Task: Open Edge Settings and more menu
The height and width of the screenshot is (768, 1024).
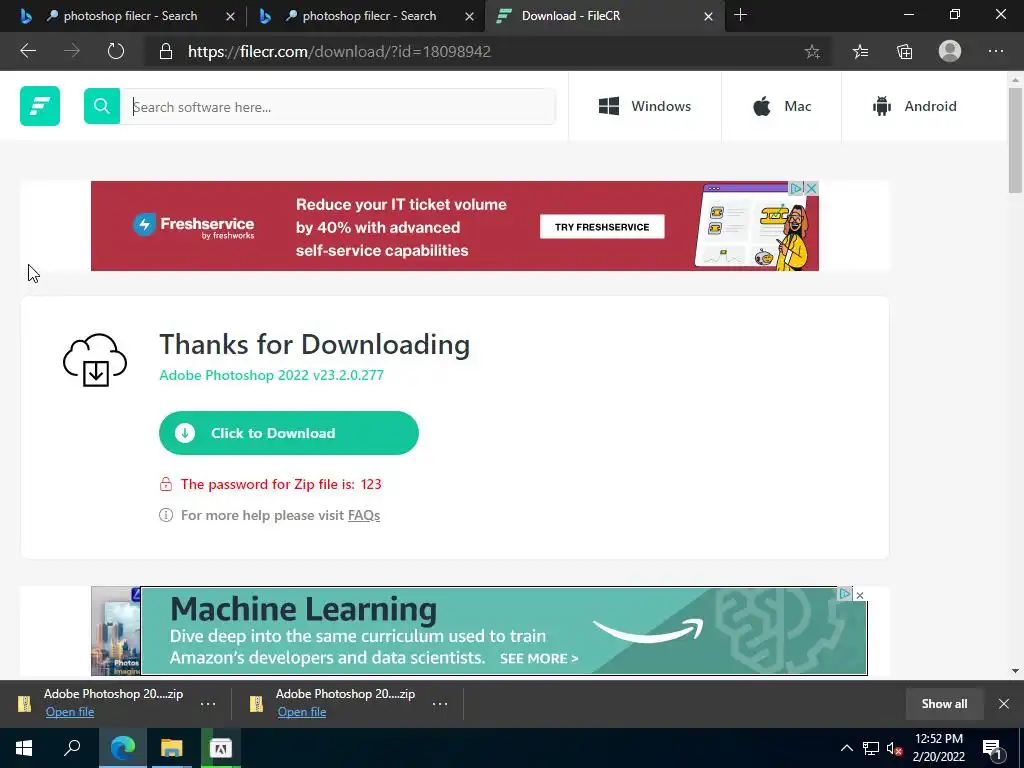Action: [x=996, y=51]
